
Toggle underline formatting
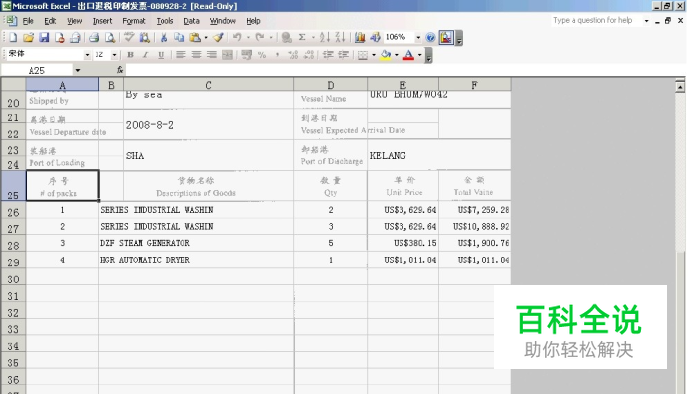click(161, 55)
